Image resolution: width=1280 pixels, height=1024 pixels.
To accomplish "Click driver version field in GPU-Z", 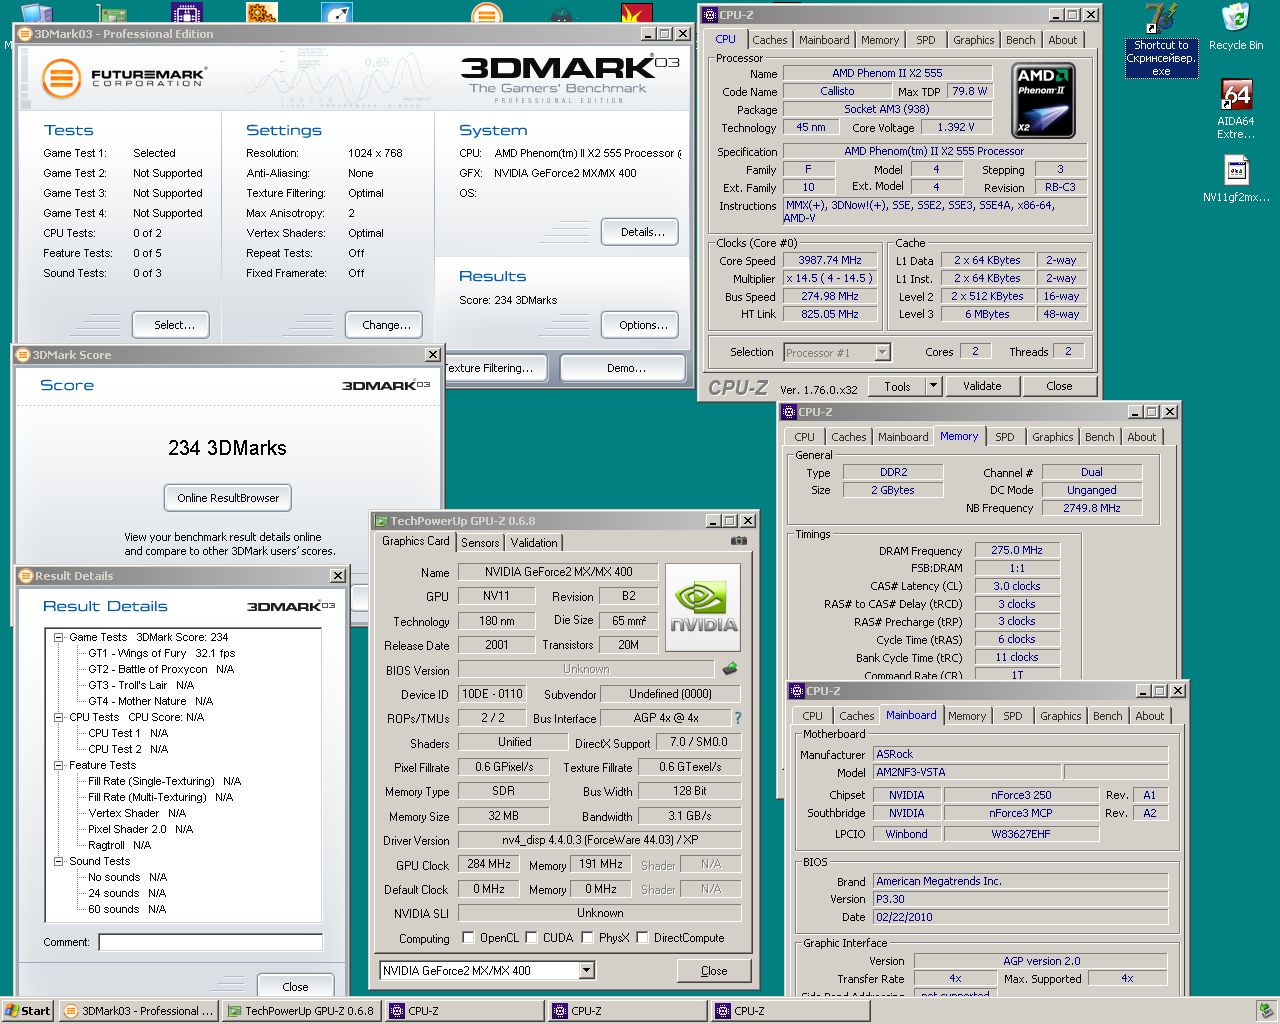I will pos(600,841).
